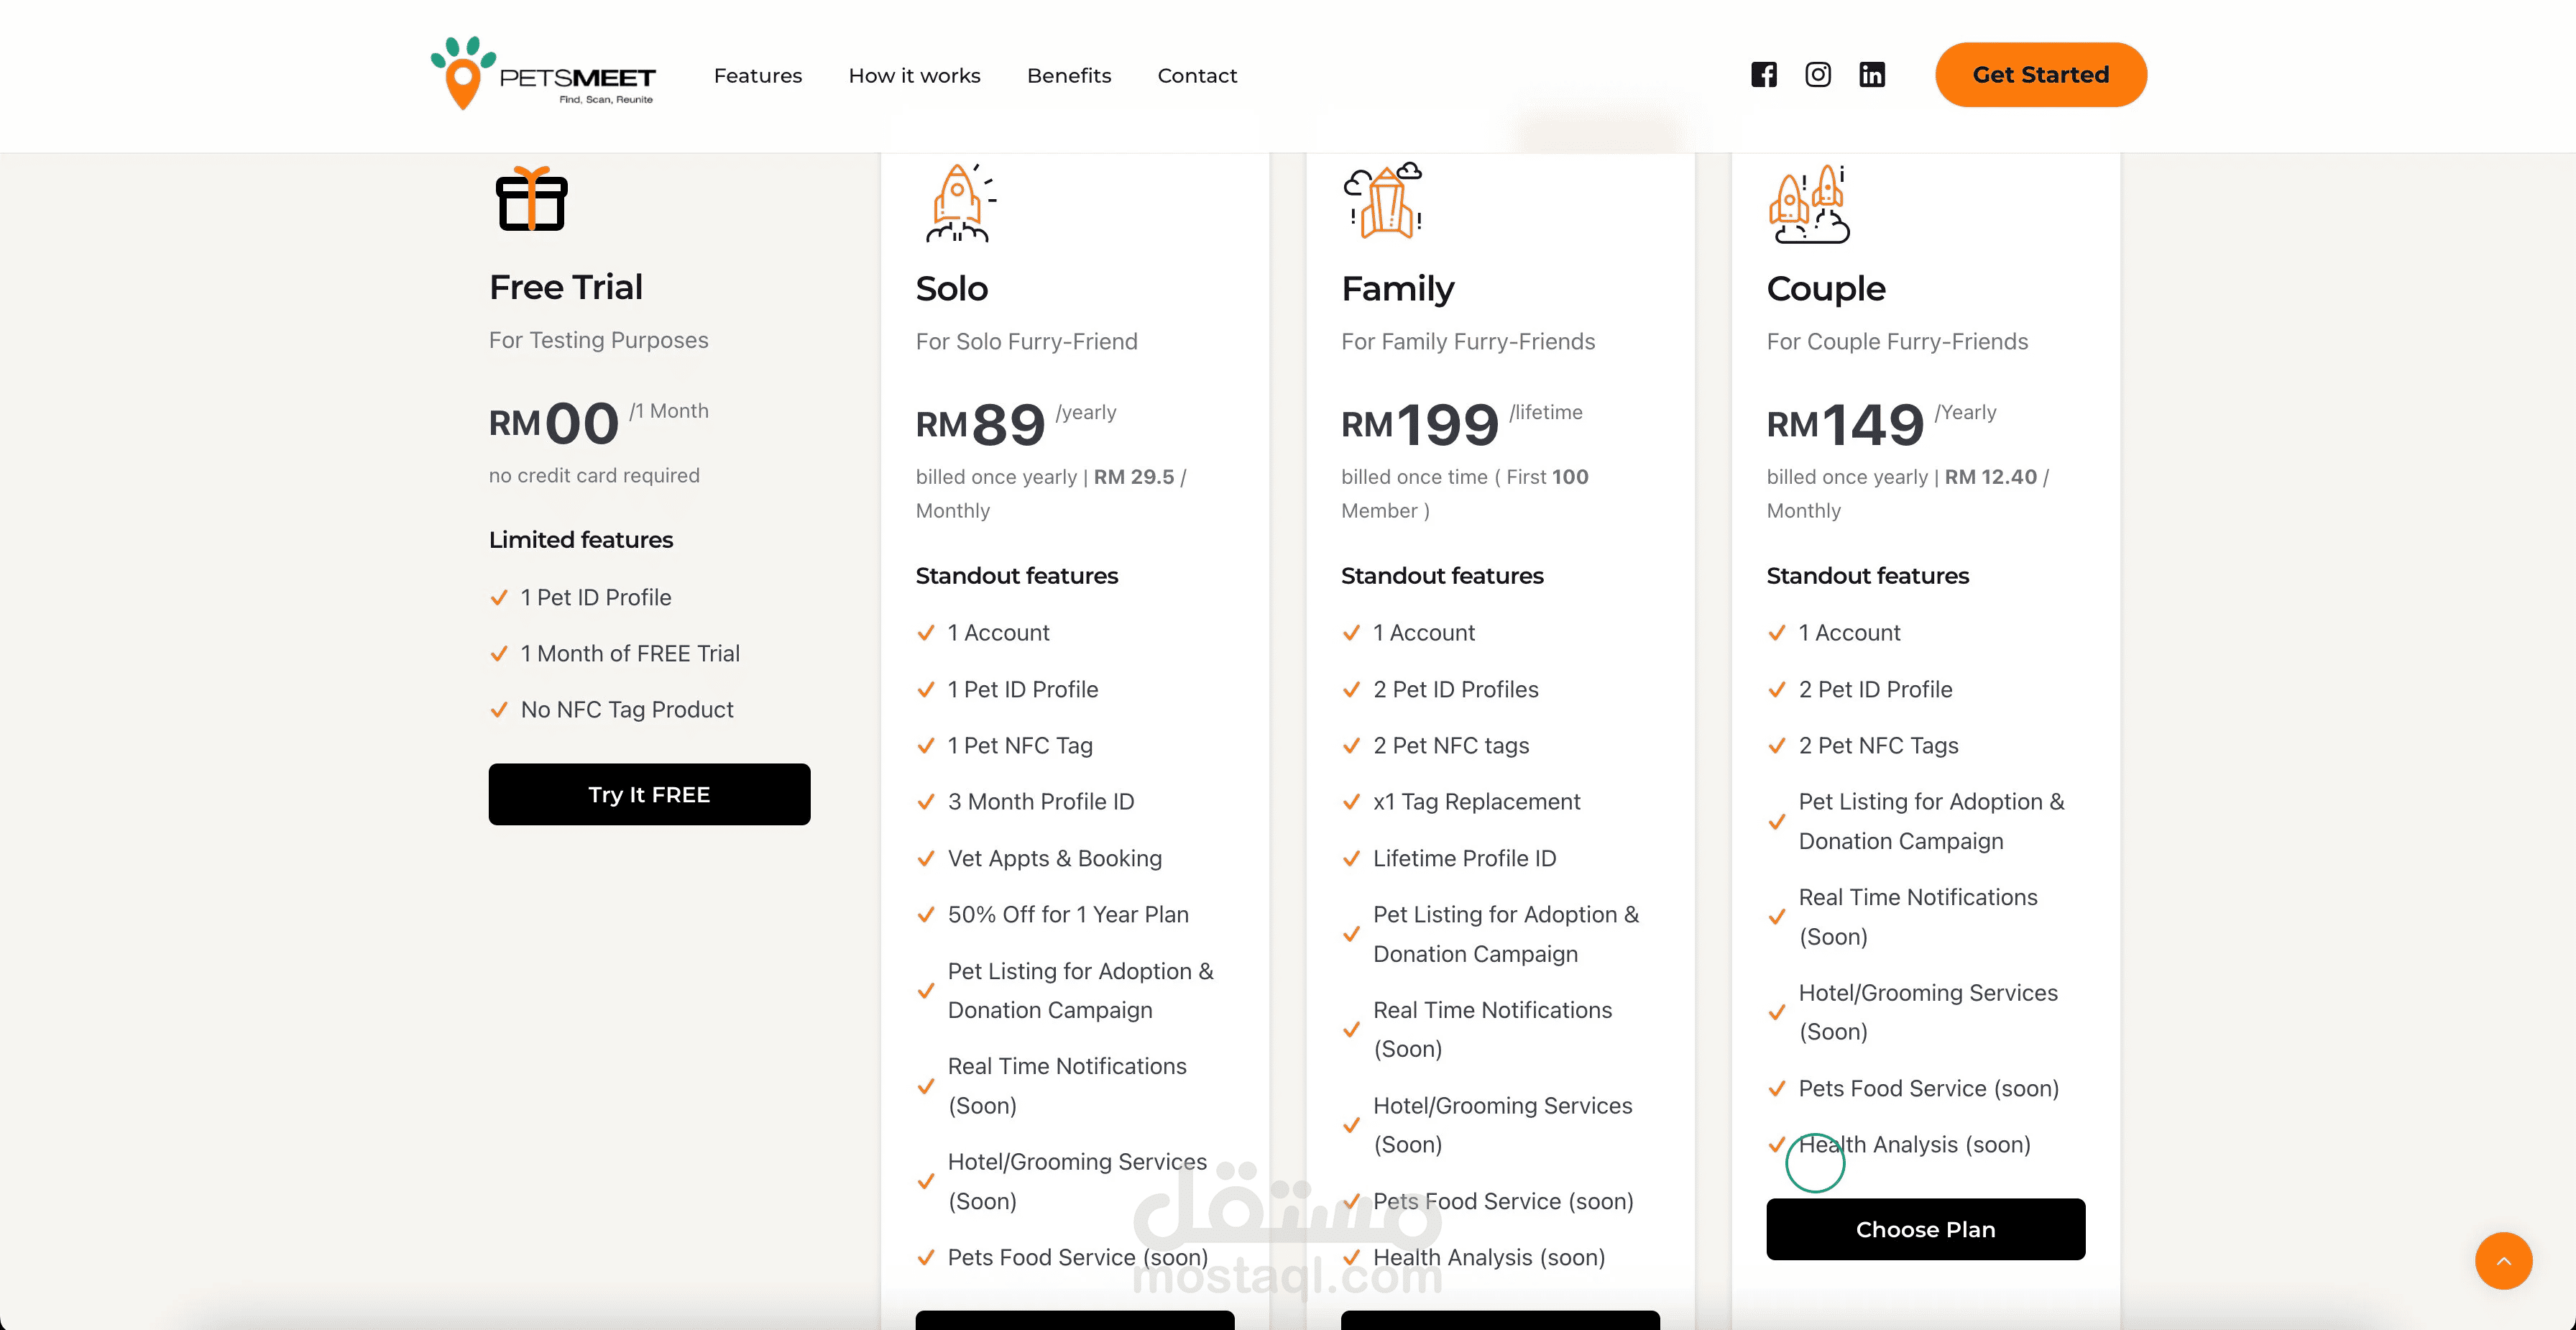Choose the Couple plan
Screen dimensions: 2576x1330
tap(1925, 1229)
